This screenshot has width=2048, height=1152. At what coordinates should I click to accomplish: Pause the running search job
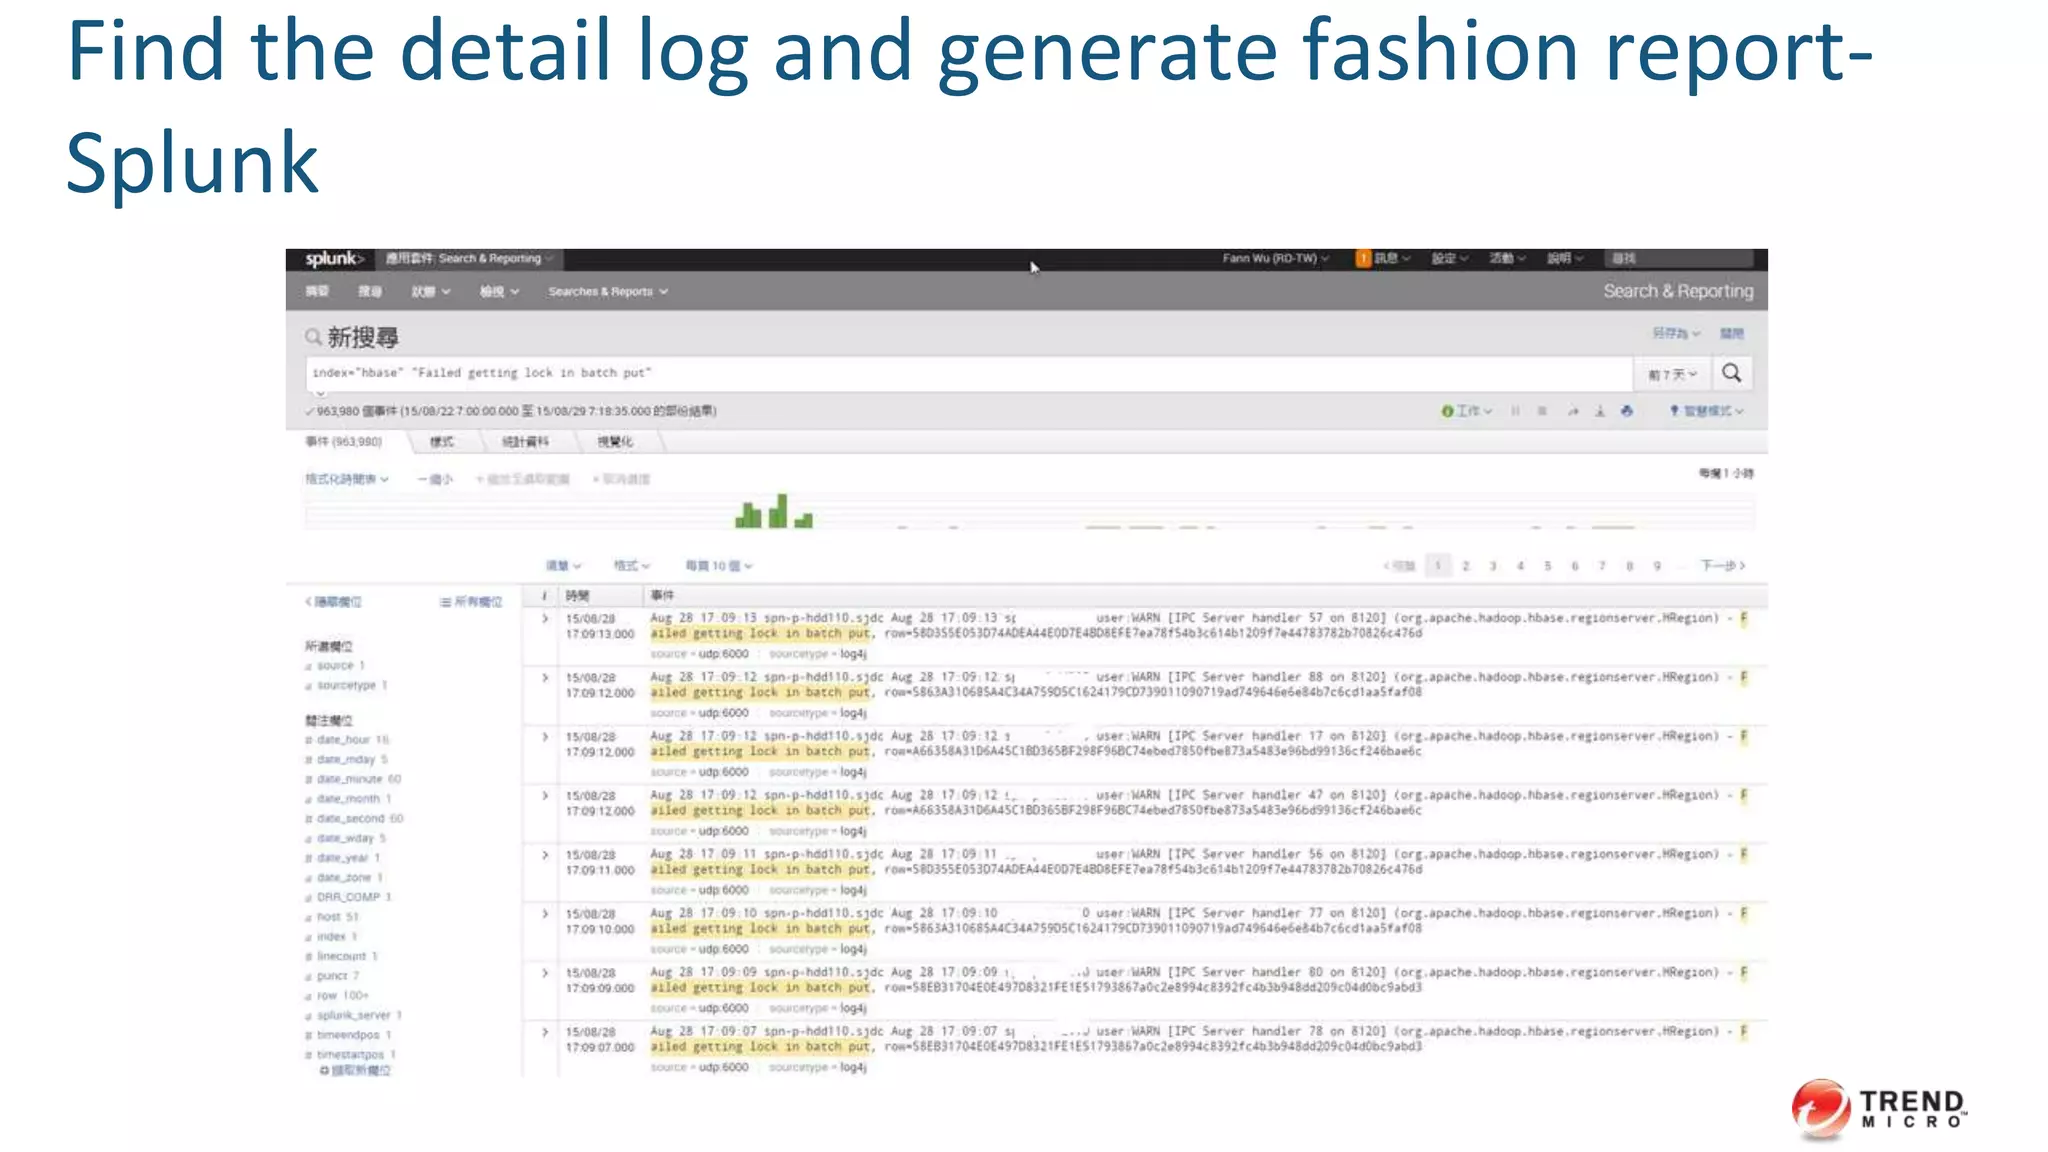tap(1516, 411)
